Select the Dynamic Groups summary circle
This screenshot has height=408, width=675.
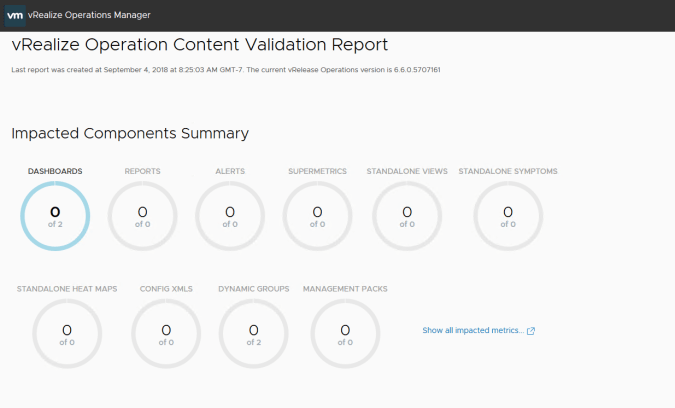pyautogui.click(x=254, y=334)
